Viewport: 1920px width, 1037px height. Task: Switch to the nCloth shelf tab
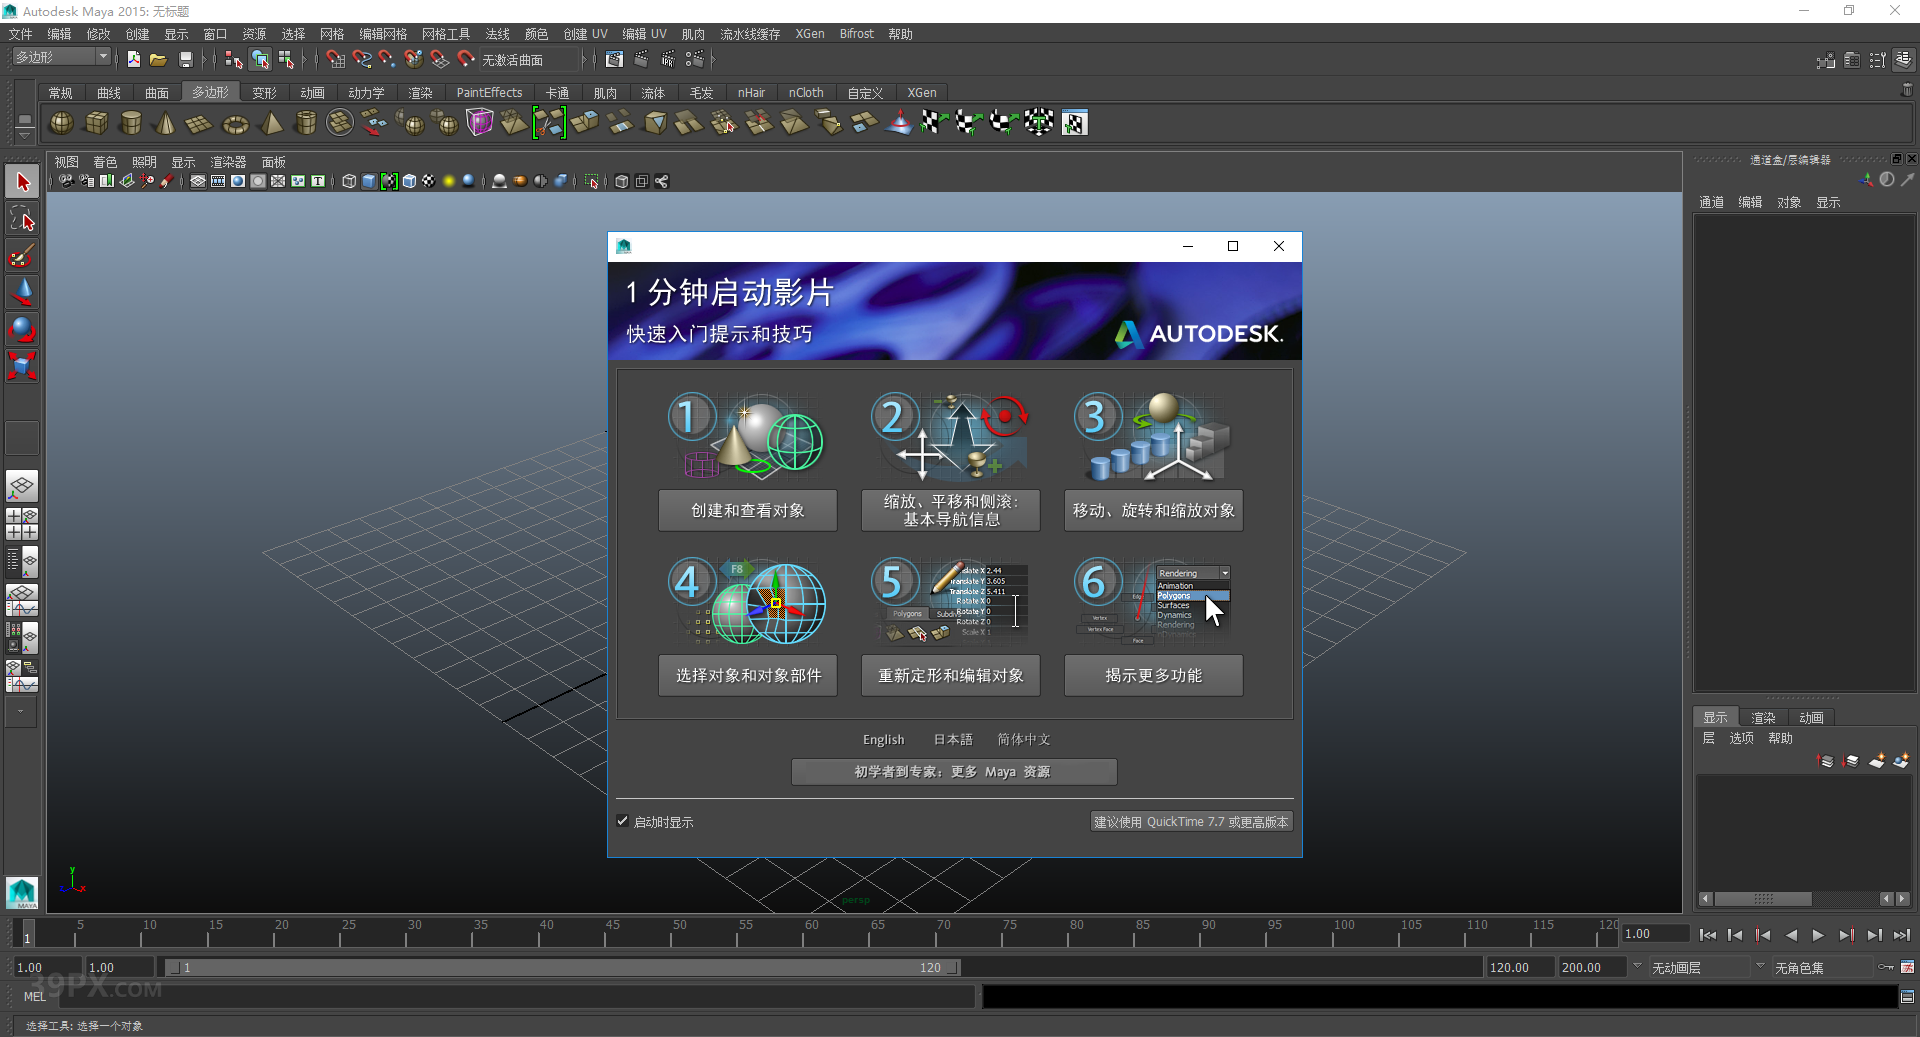pyautogui.click(x=807, y=92)
